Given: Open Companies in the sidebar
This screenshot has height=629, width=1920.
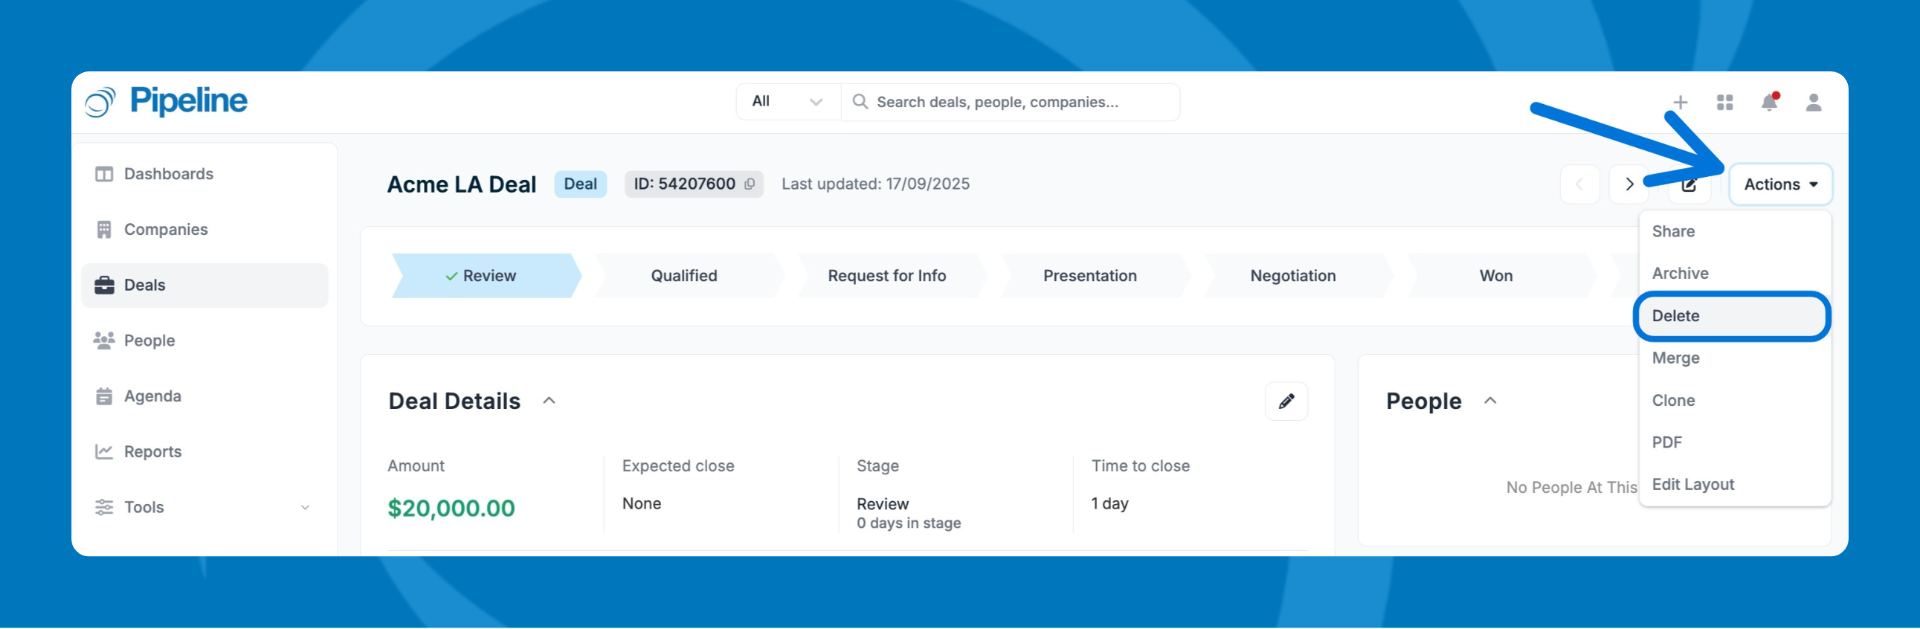Looking at the screenshot, I should point(166,229).
